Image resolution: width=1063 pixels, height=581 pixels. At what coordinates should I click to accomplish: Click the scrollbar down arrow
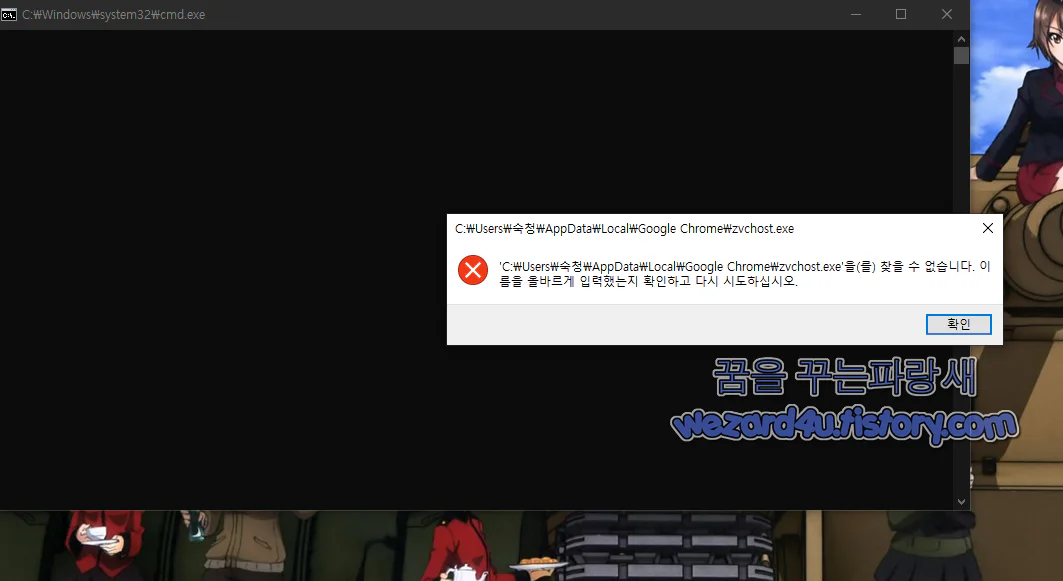click(962, 500)
